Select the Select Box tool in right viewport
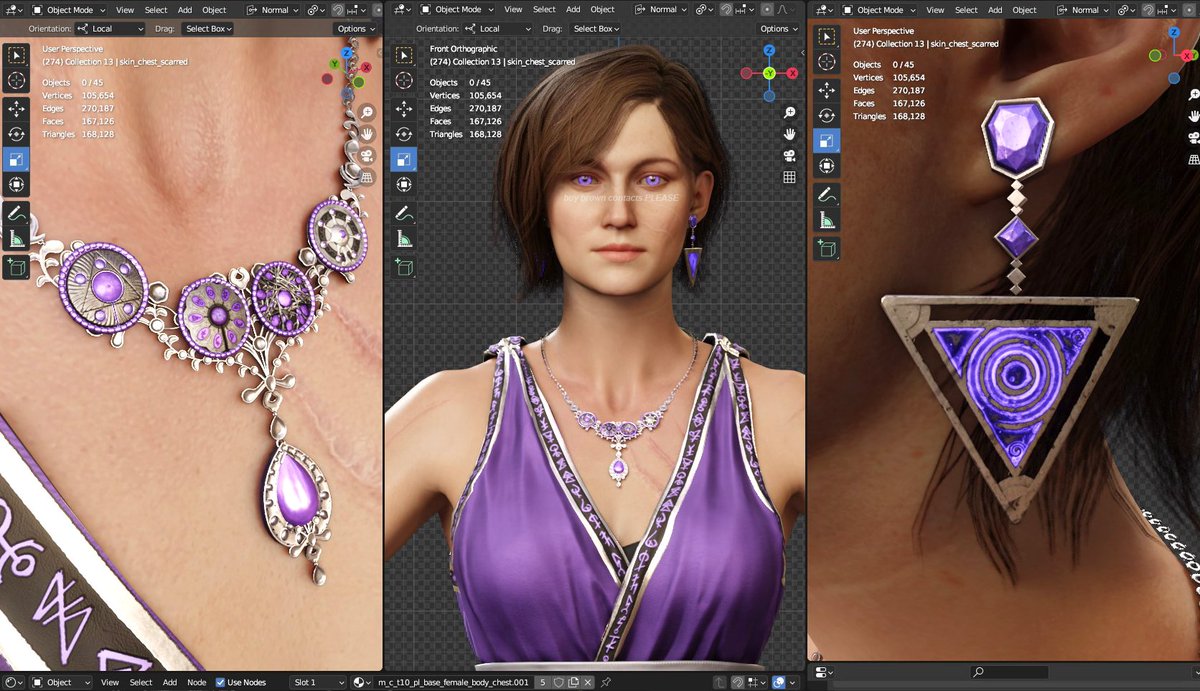The width and height of the screenshot is (1200, 691). (x=827, y=37)
